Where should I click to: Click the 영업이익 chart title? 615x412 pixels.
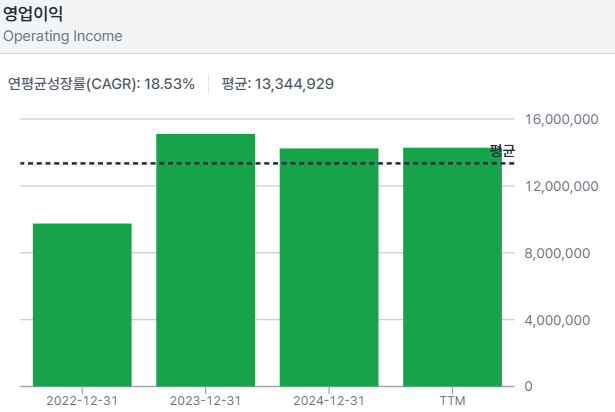pos(33,14)
